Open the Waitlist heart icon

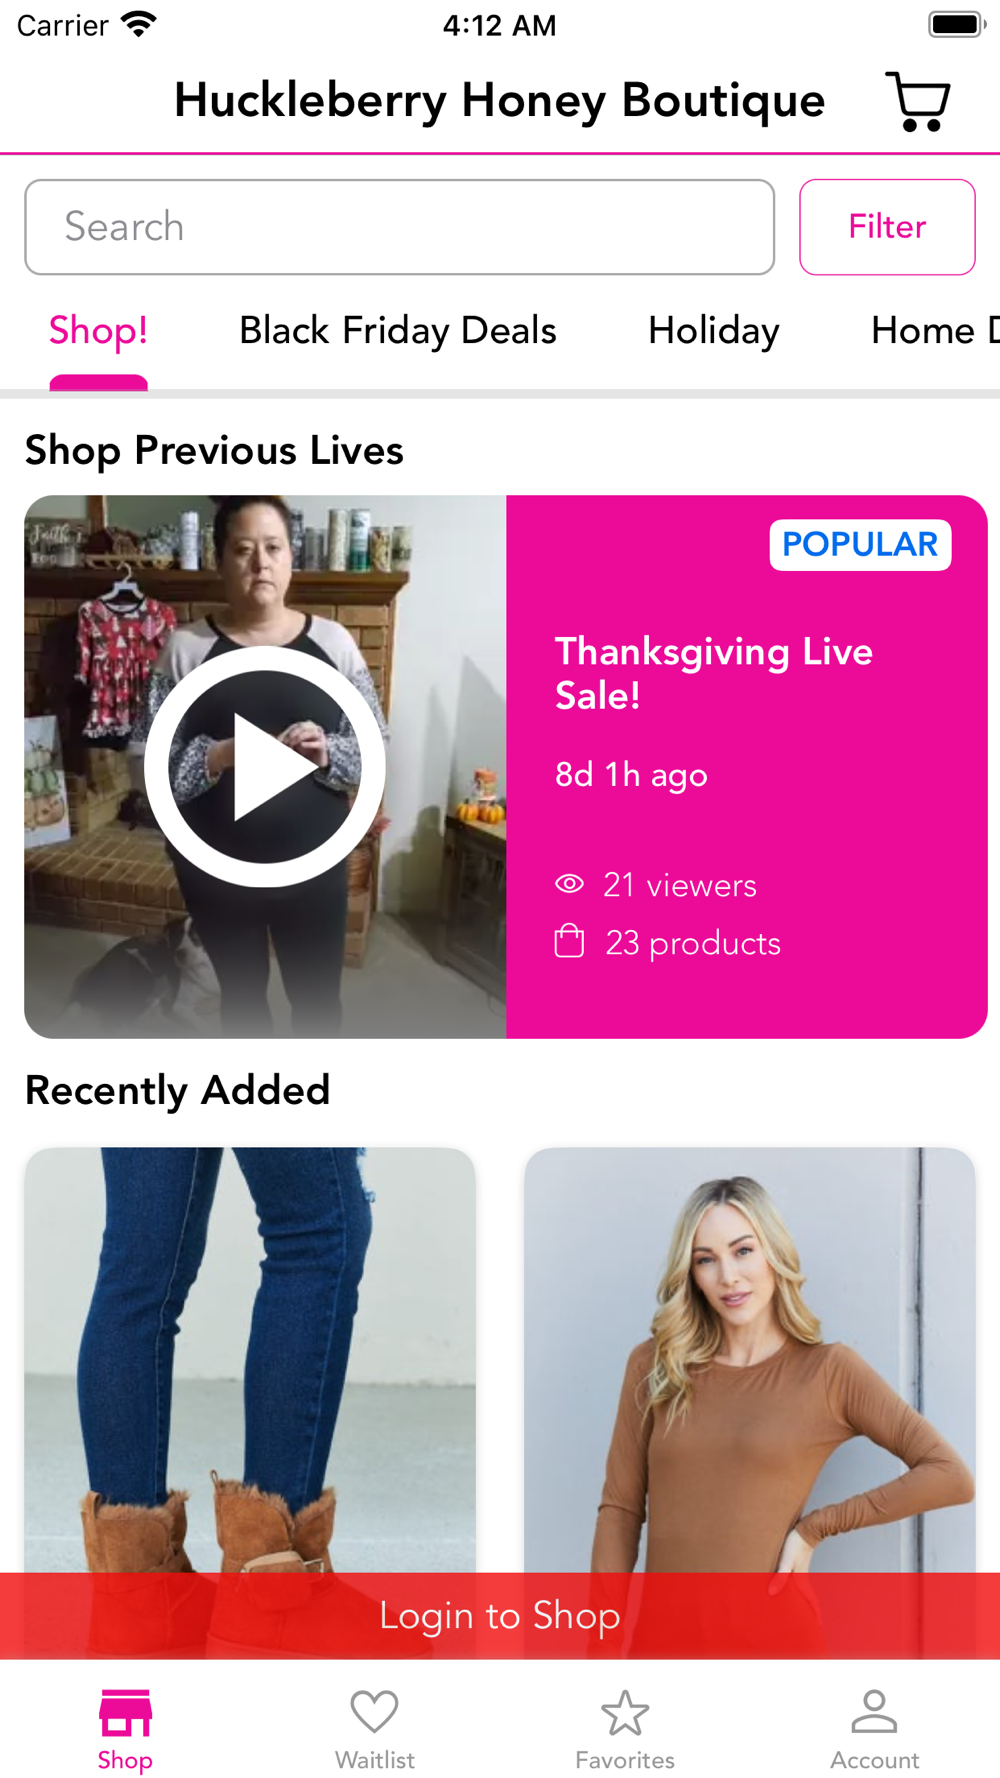[375, 1711]
